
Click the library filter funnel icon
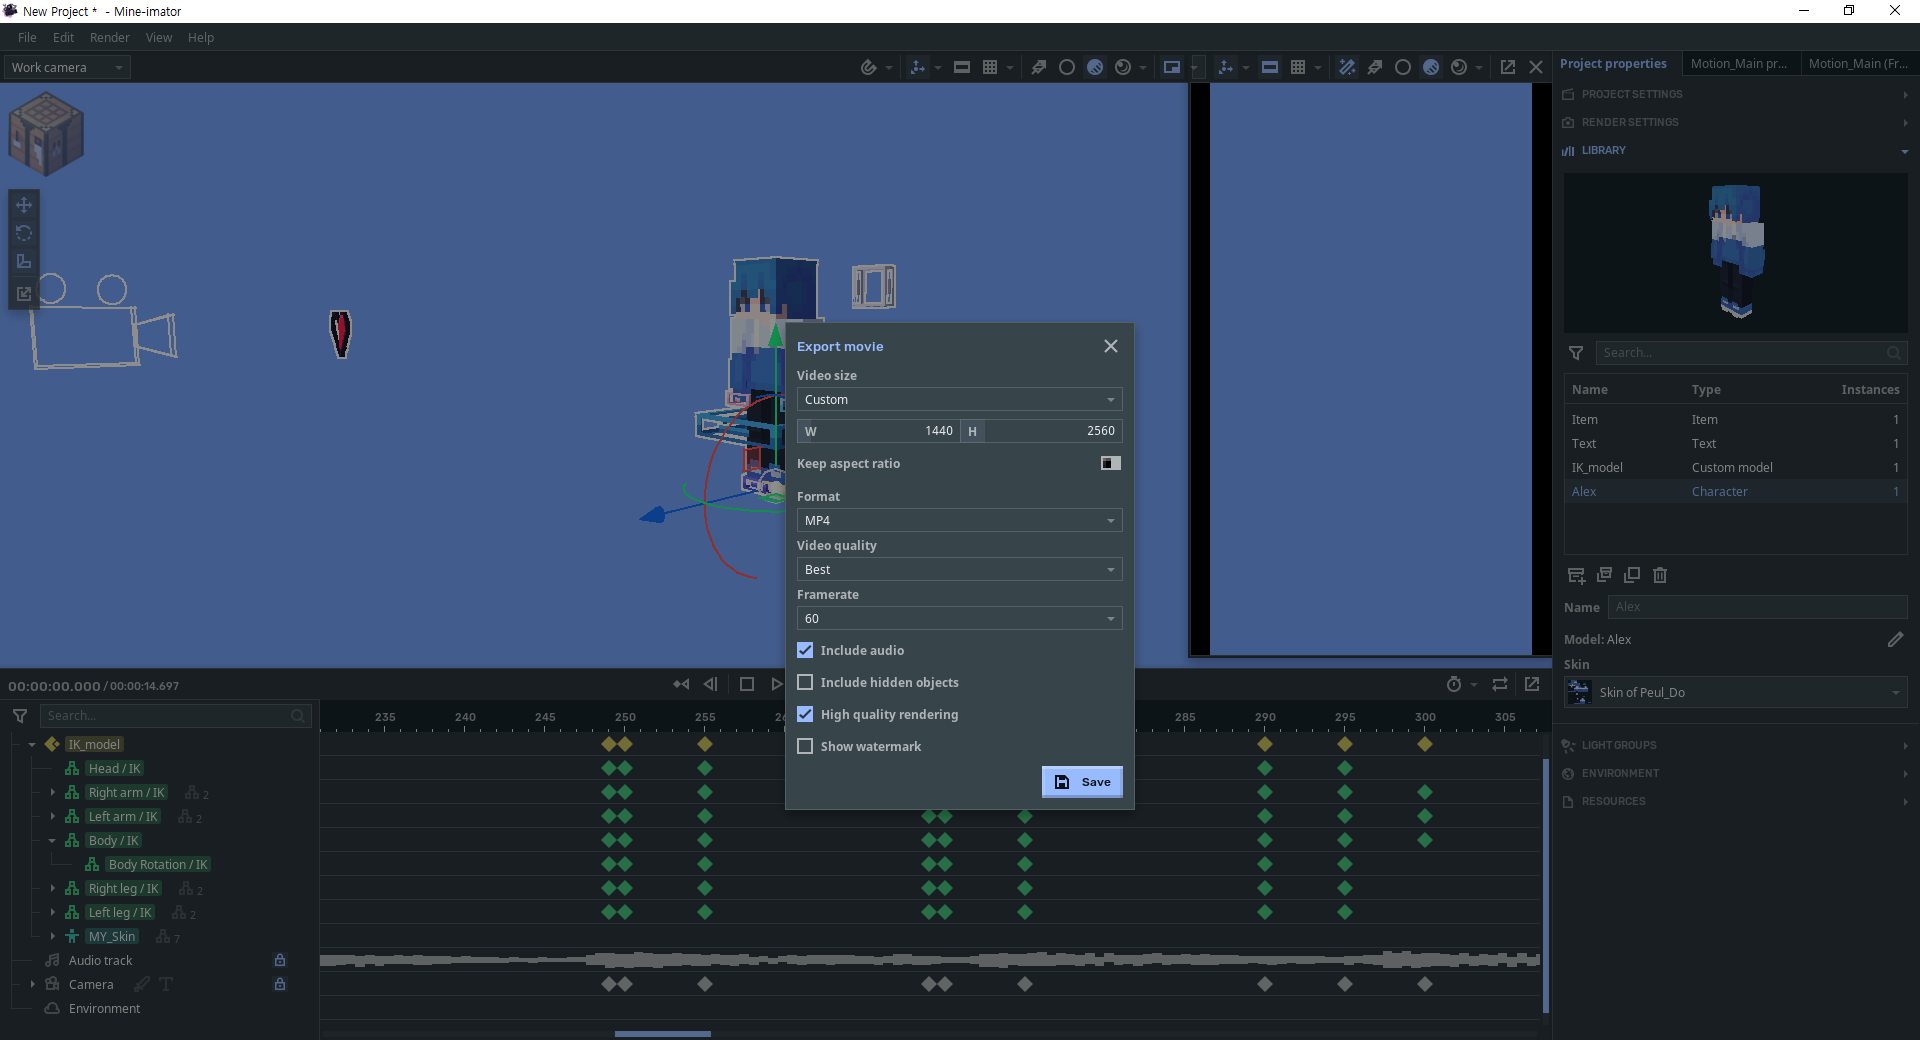pyautogui.click(x=1576, y=353)
